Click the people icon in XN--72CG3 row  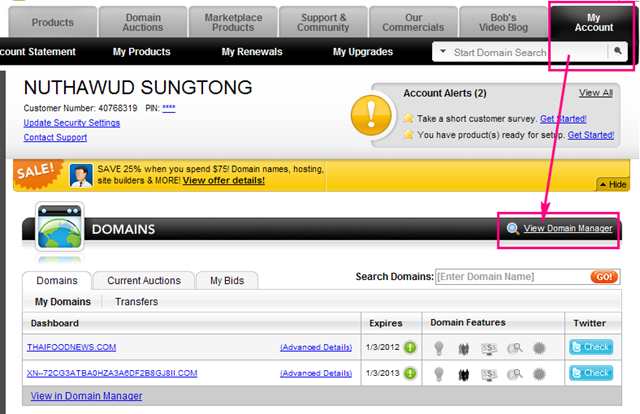click(x=464, y=374)
